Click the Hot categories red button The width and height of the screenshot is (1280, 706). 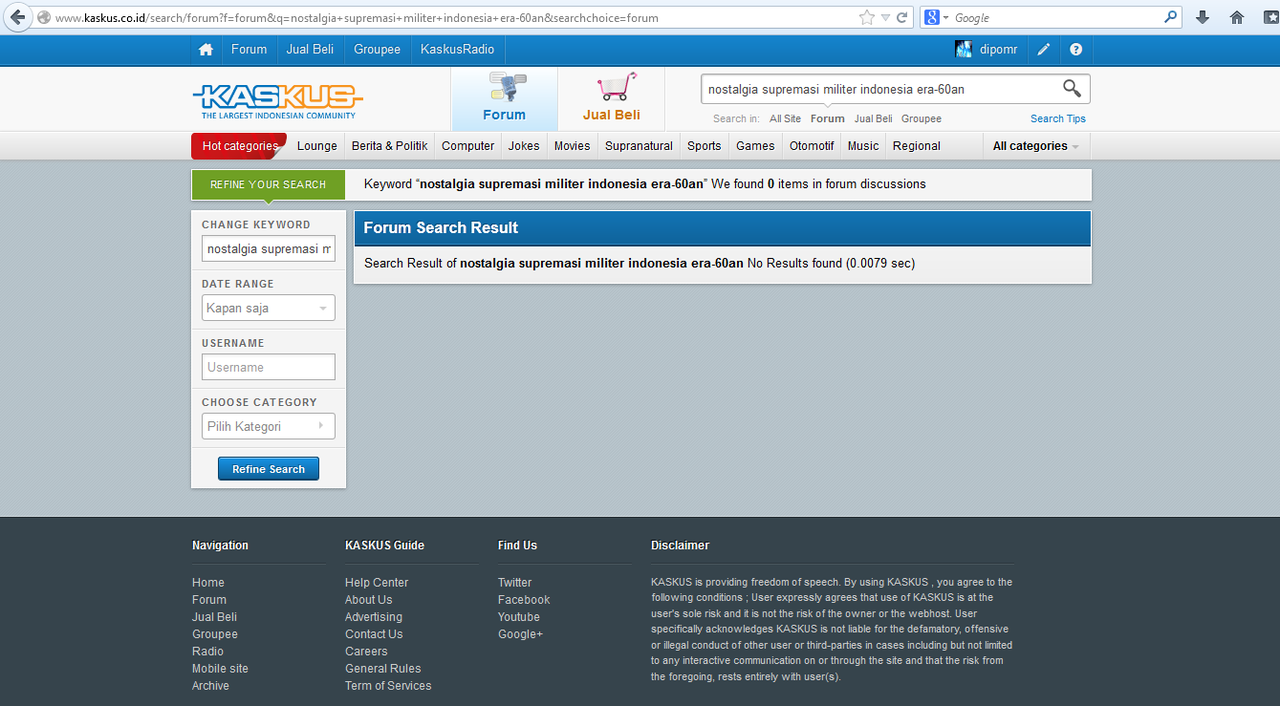[x=239, y=146]
